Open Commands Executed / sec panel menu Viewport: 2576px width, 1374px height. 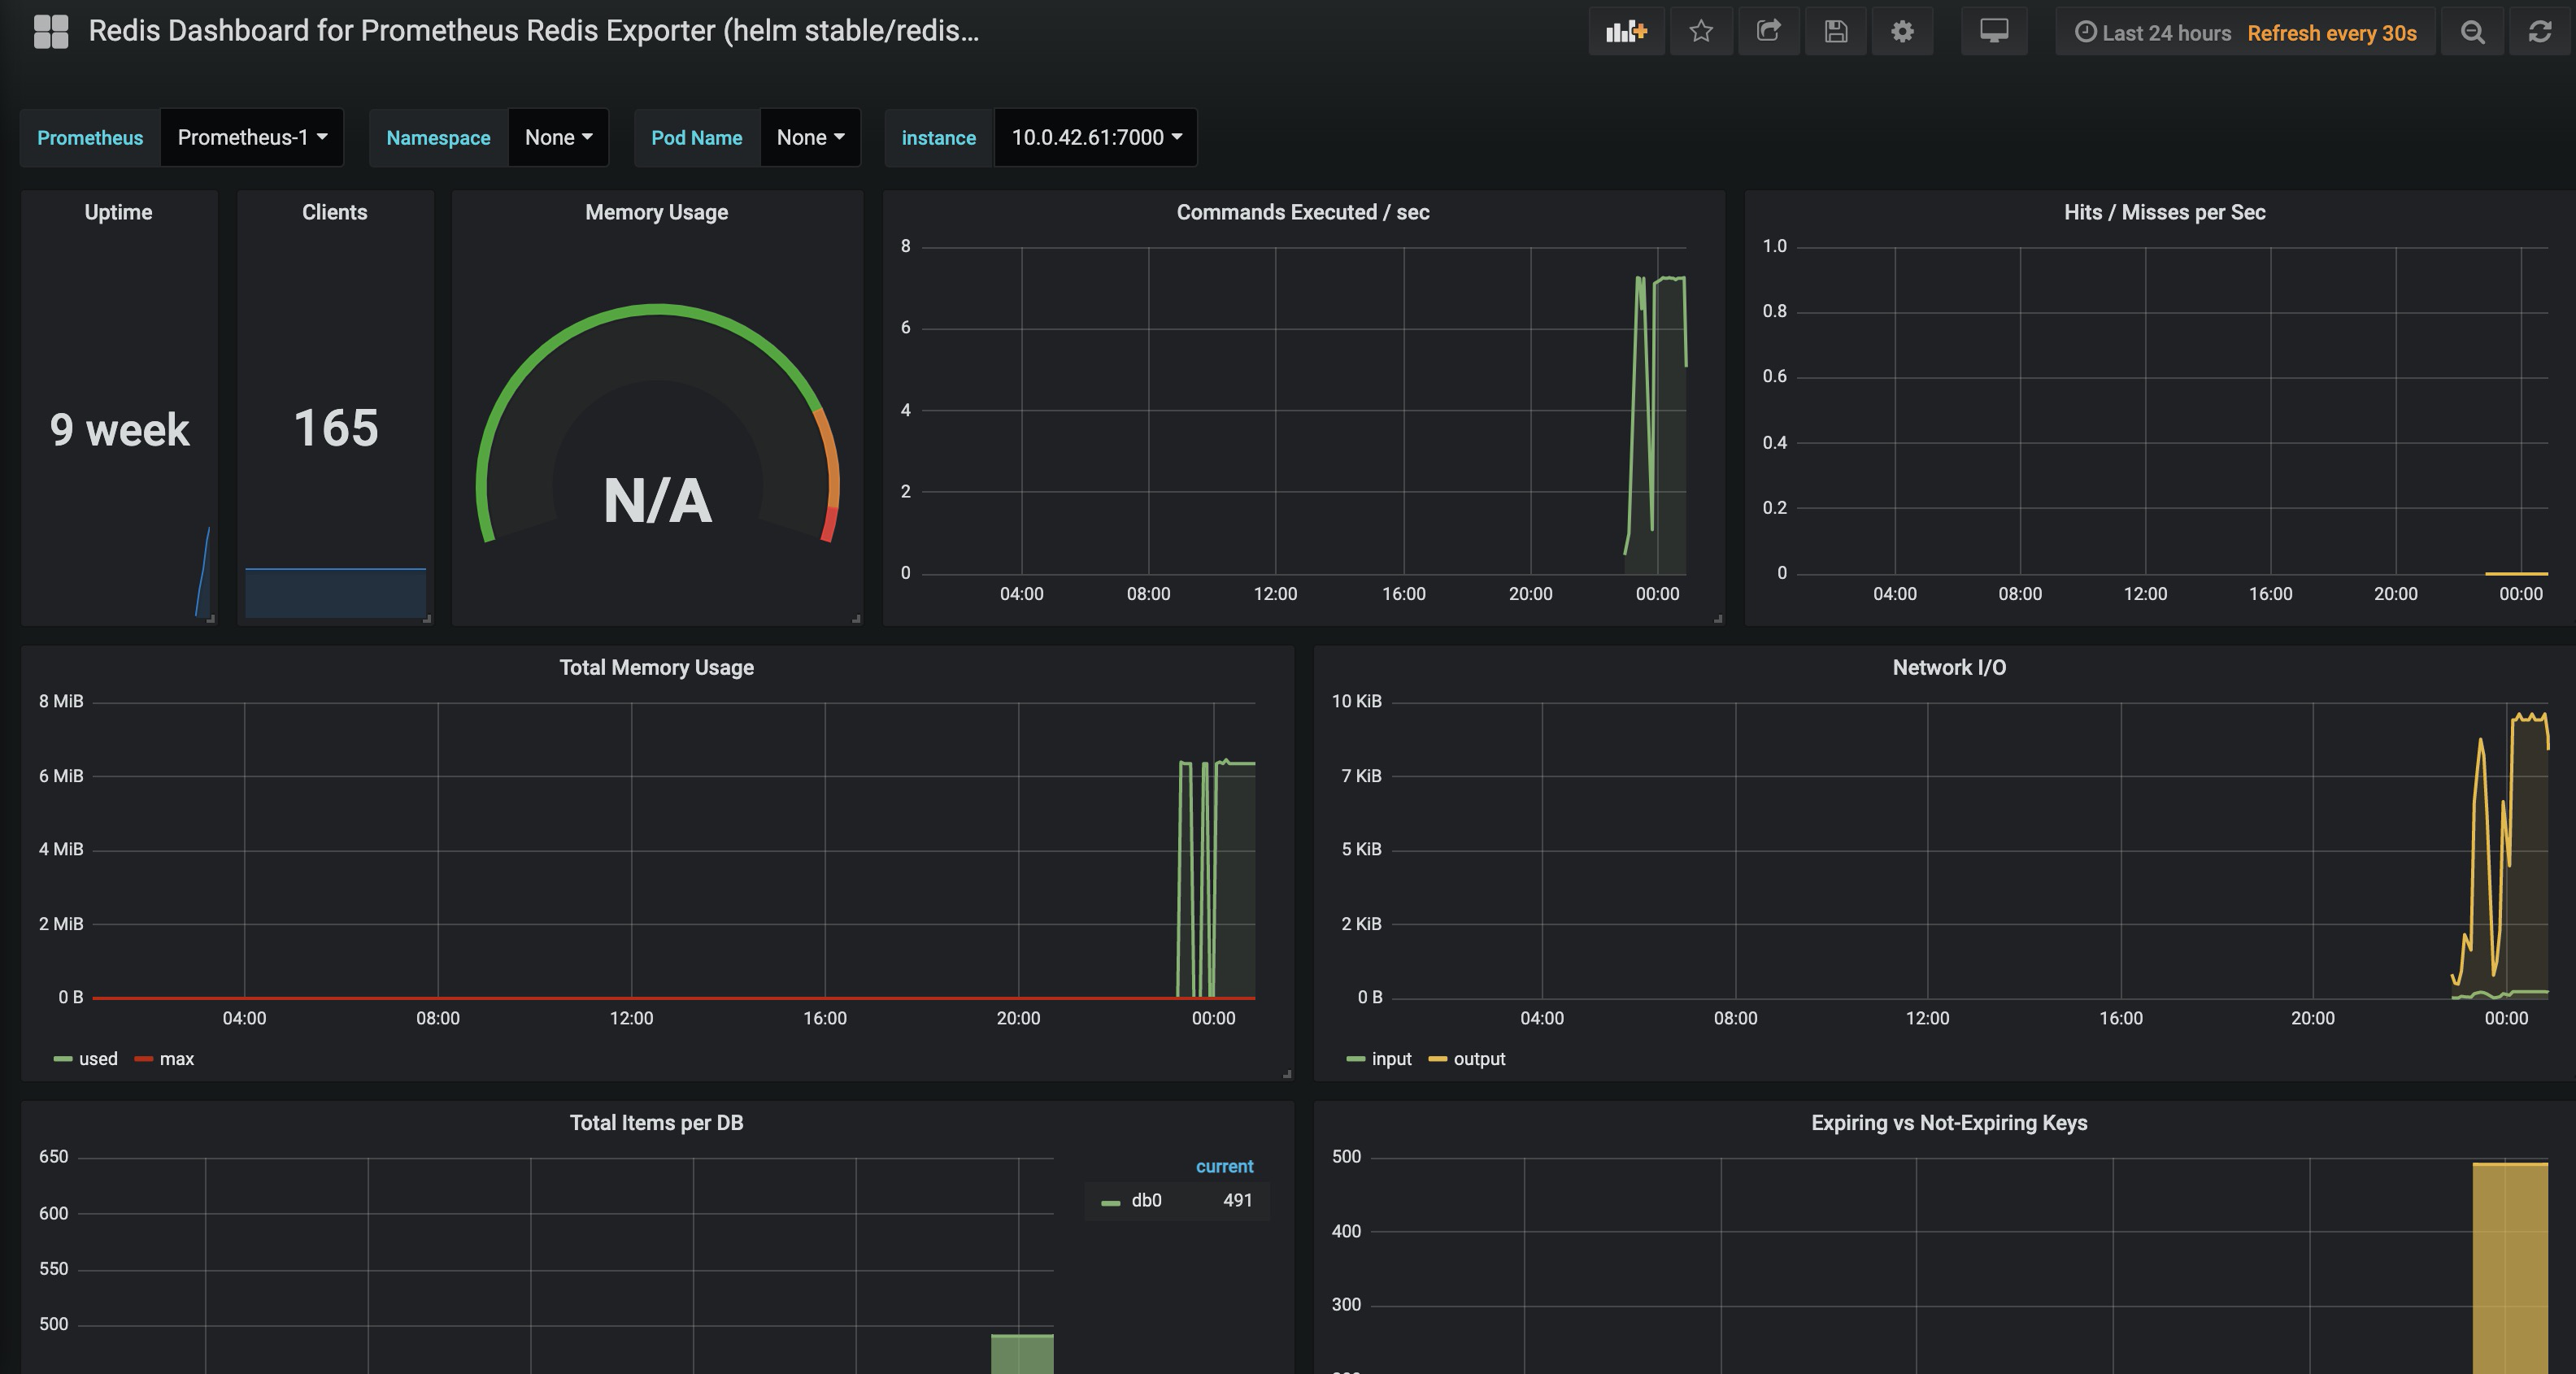click(1302, 212)
